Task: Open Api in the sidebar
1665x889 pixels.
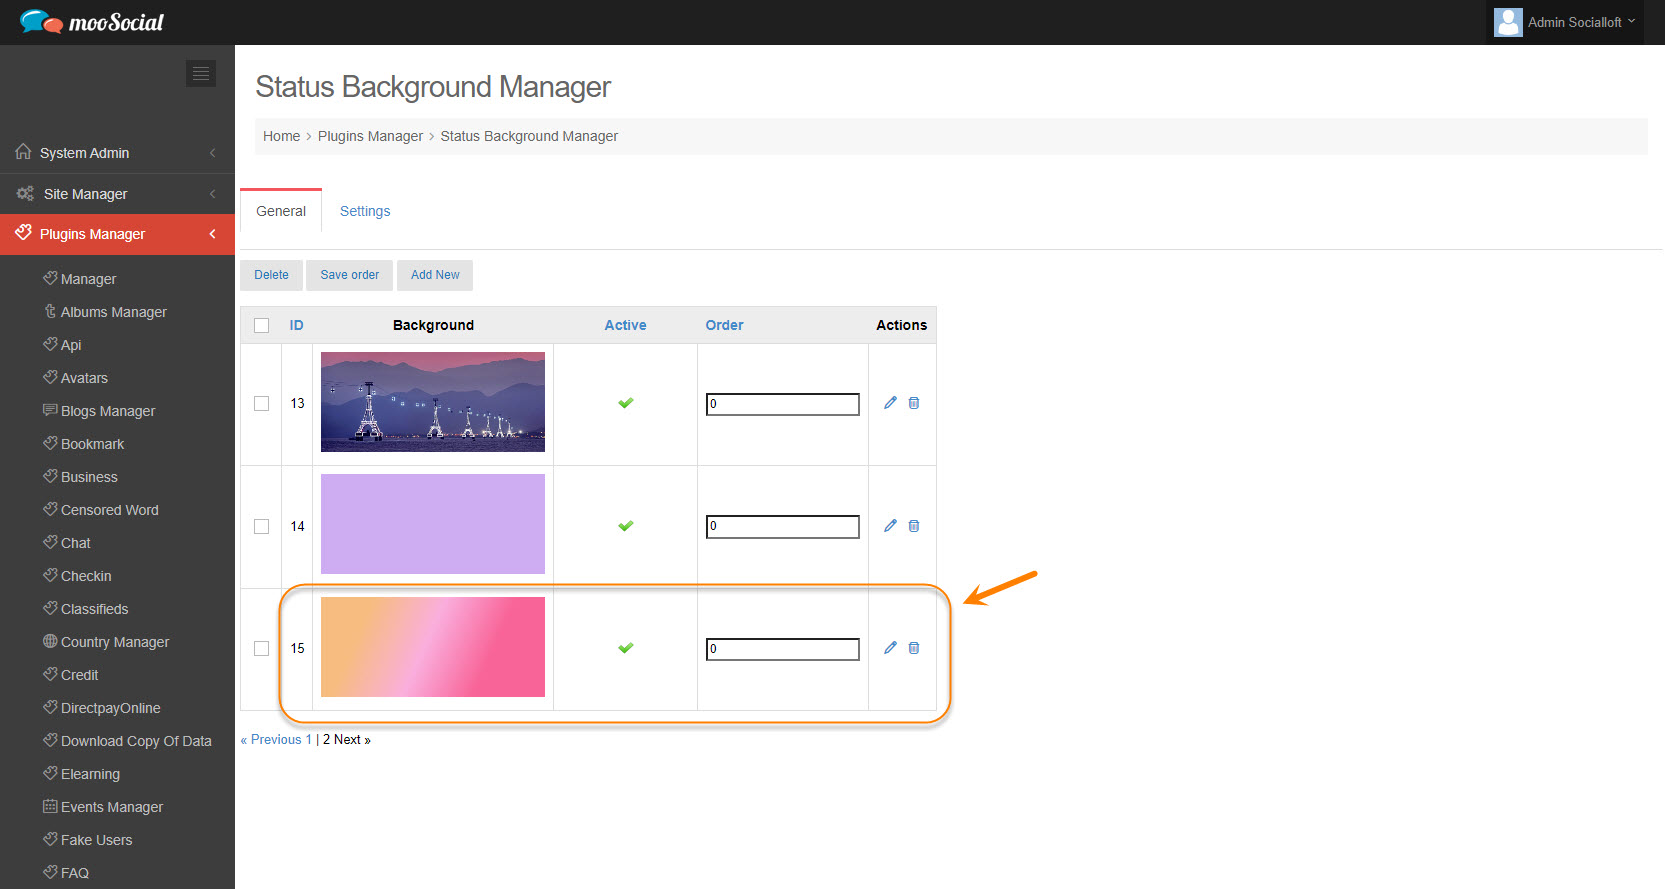Action: (x=71, y=345)
